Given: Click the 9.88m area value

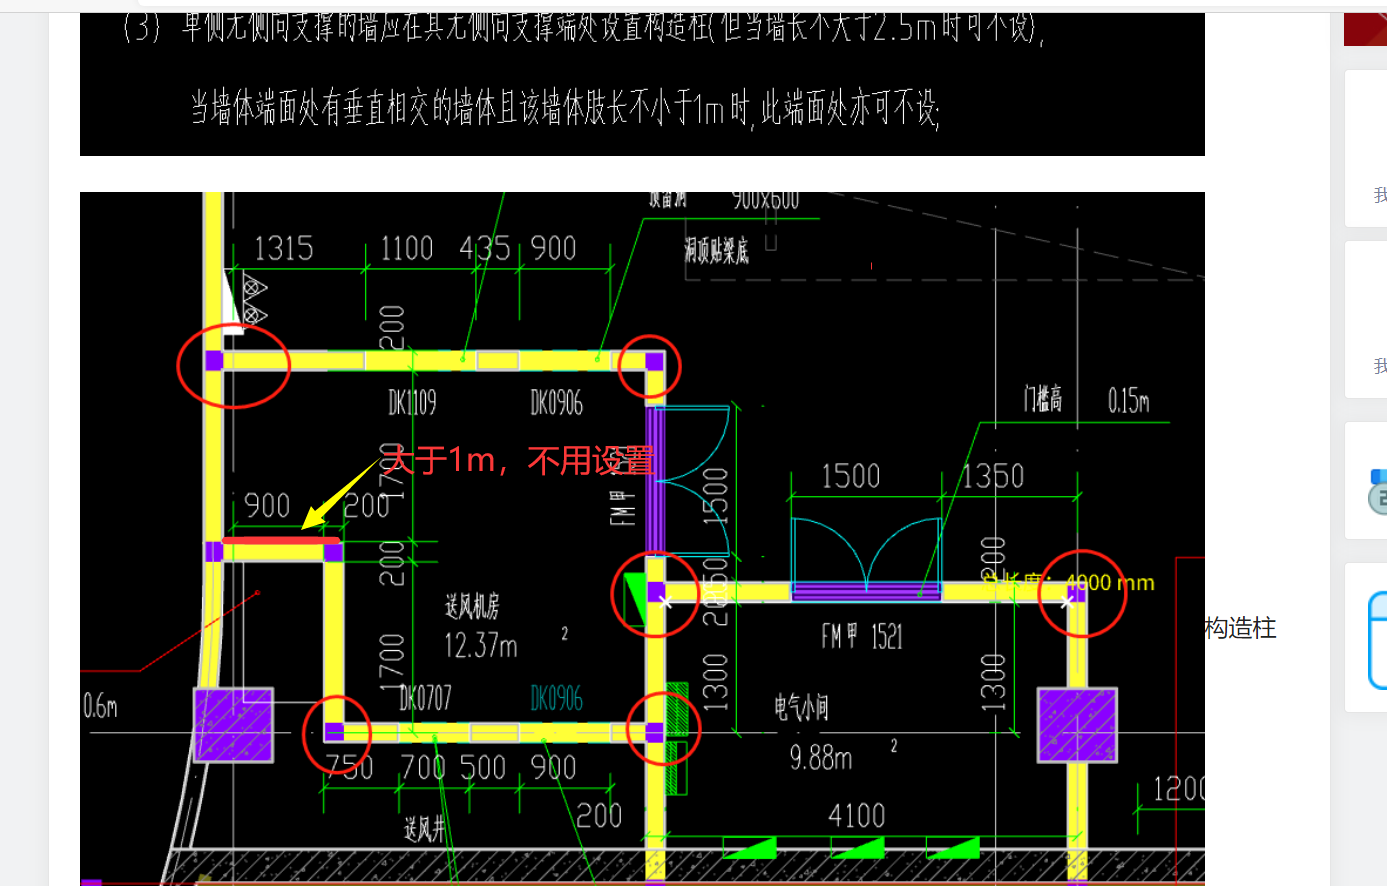Looking at the screenshot, I should [821, 758].
